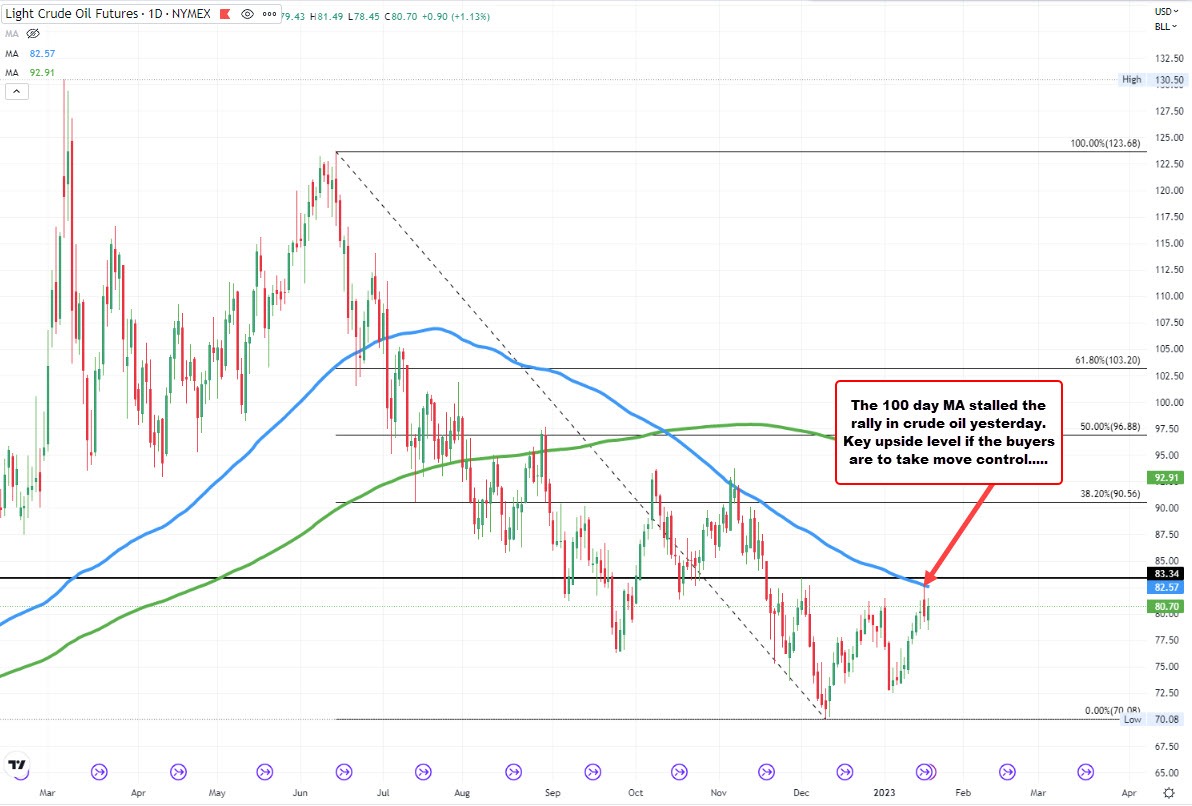Open the contract rollover marker in mid-May 2022
Viewport: 1192px width, 806px height.
pos(264,773)
